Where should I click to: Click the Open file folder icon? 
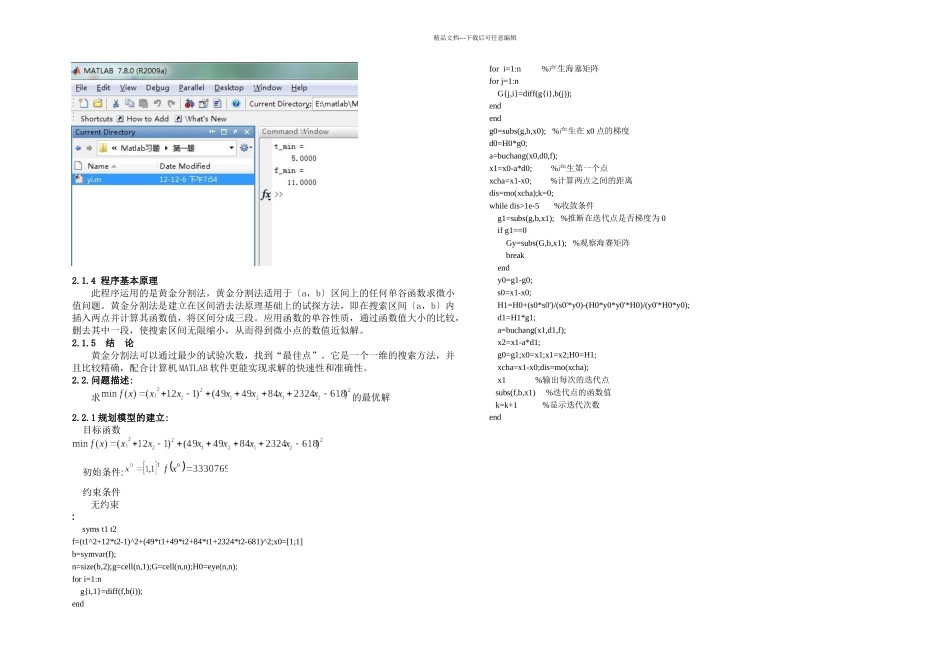[x=98, y=104]
